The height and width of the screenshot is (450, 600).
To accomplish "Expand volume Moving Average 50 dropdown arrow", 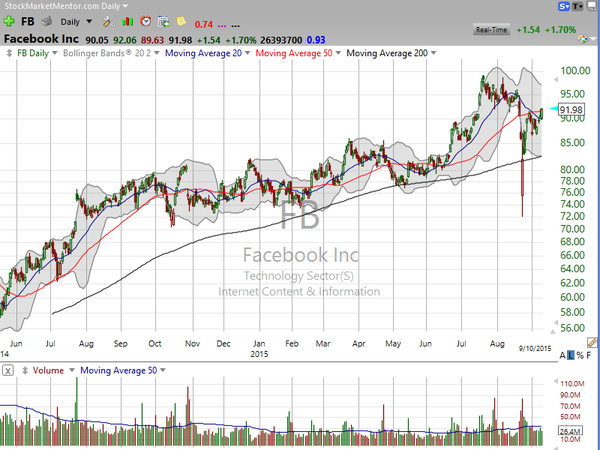I will click(163, 370).
